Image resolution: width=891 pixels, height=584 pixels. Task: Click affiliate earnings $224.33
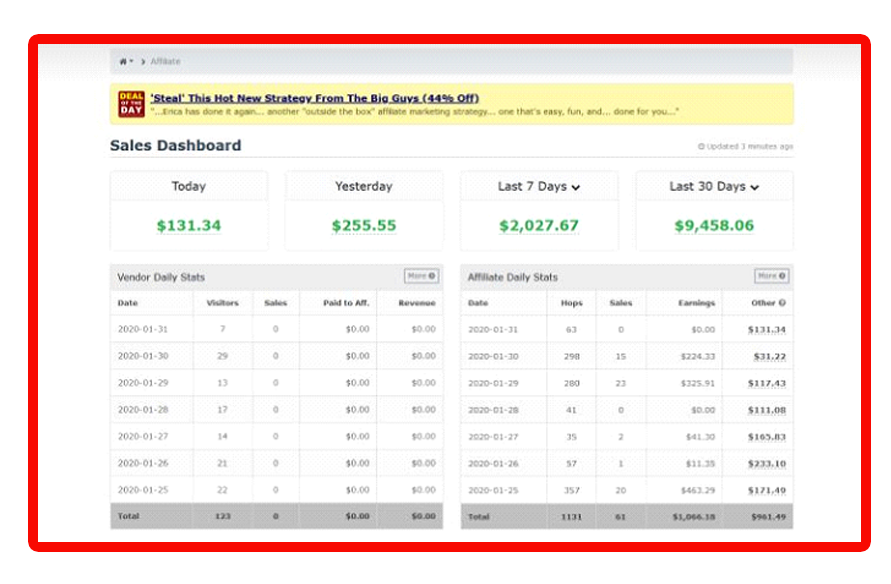[698, 357]
